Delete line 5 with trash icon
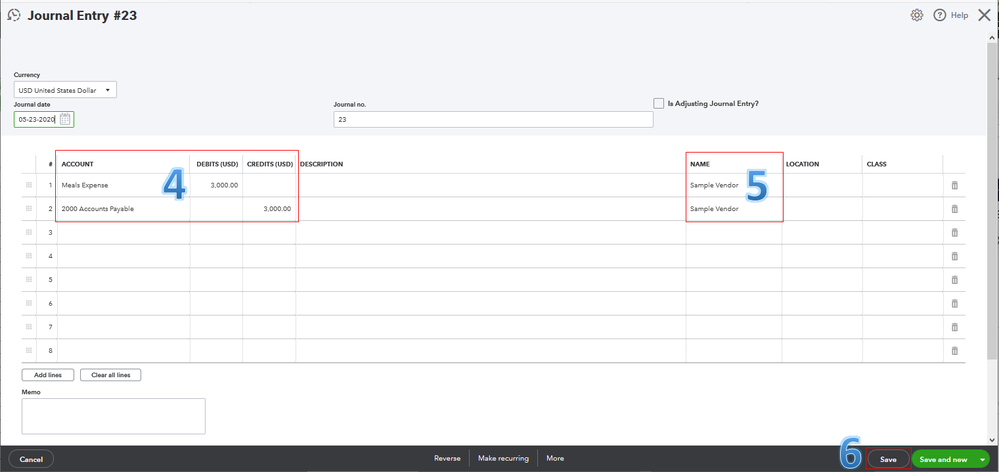 954,280
